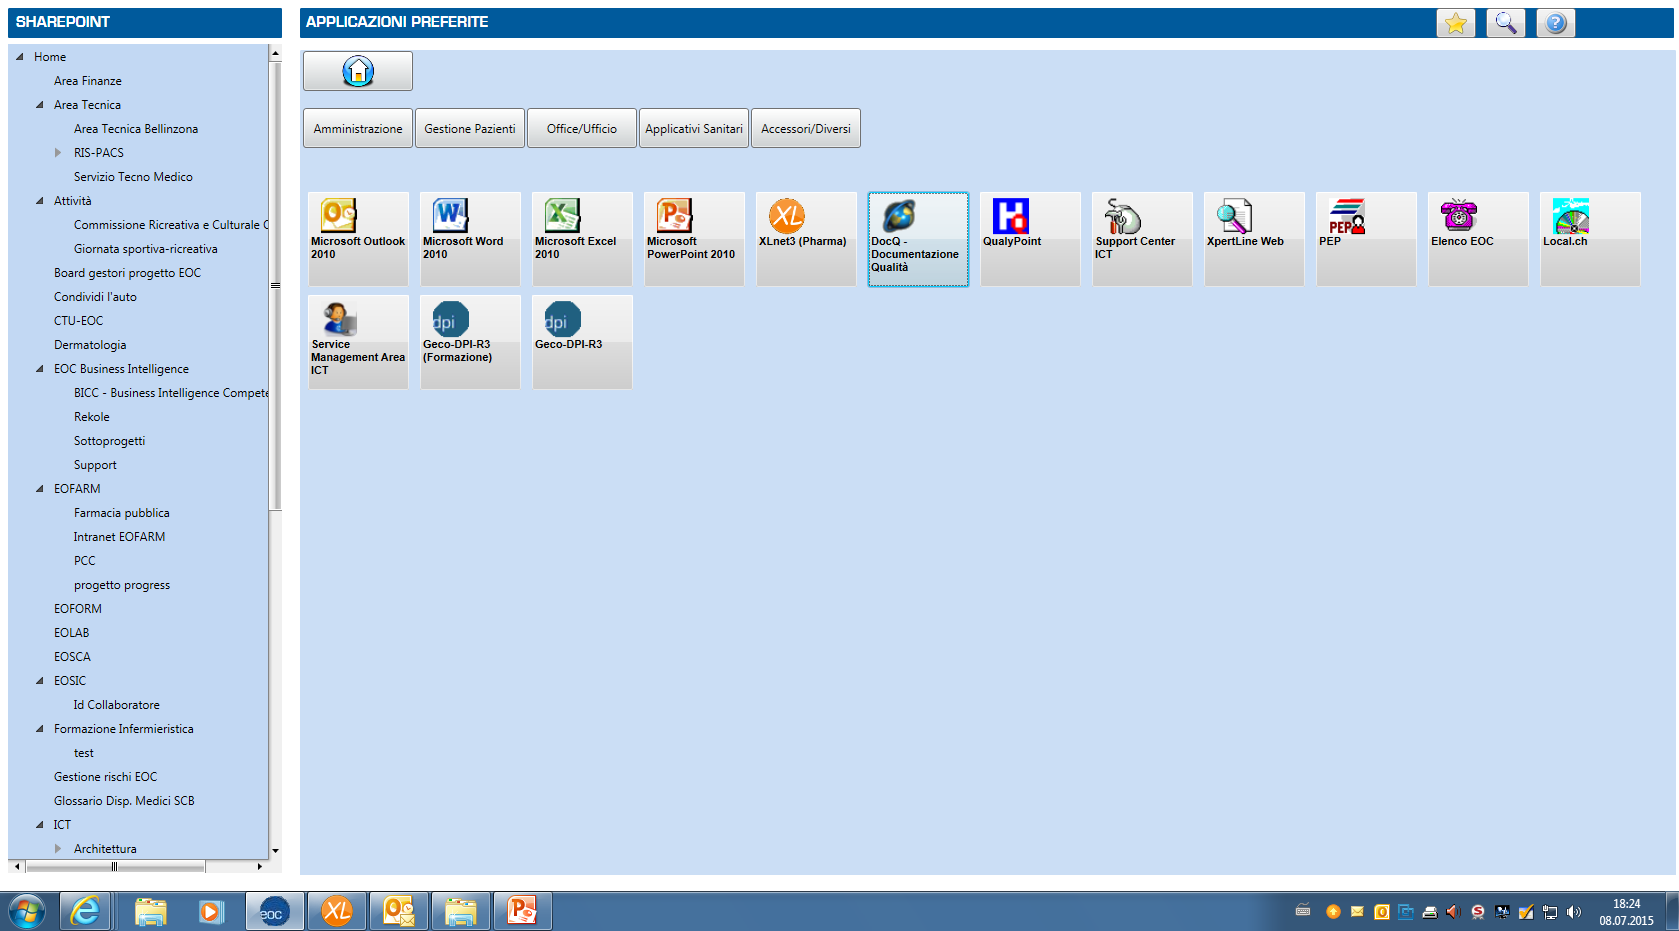The image size is (1679, 931).
Task: Collapse the Area Tecnica node
Action: (x=40, y=105)
